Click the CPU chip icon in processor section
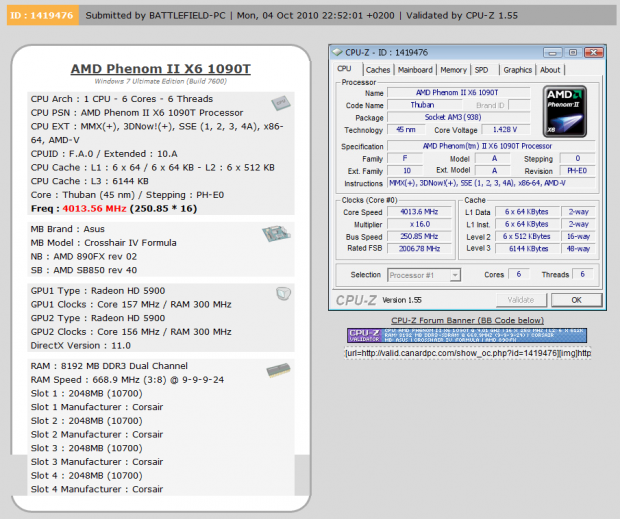Screen dimensions: 620x519 280,104
